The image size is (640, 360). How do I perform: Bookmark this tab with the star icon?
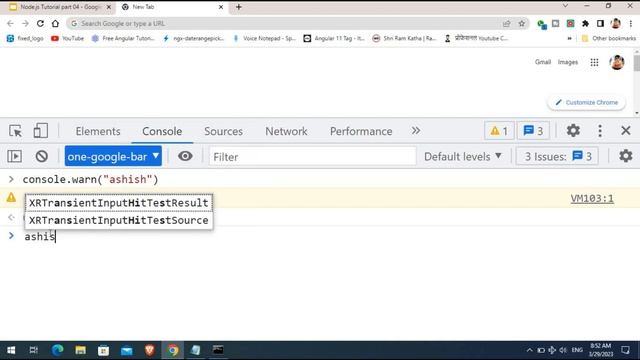click(x=522, y=24)
